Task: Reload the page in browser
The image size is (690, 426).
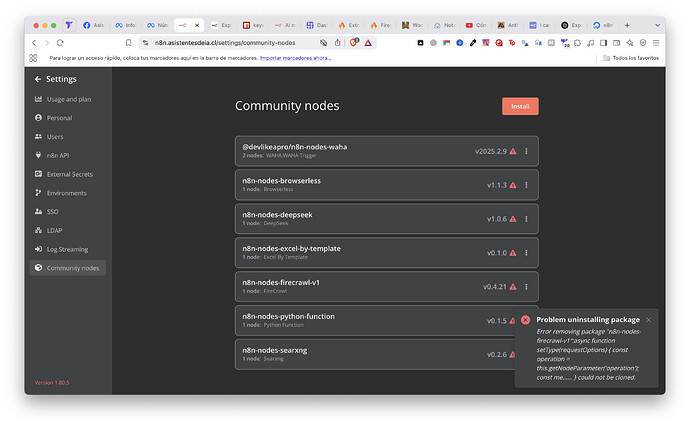Action: (x=60, y=43)
